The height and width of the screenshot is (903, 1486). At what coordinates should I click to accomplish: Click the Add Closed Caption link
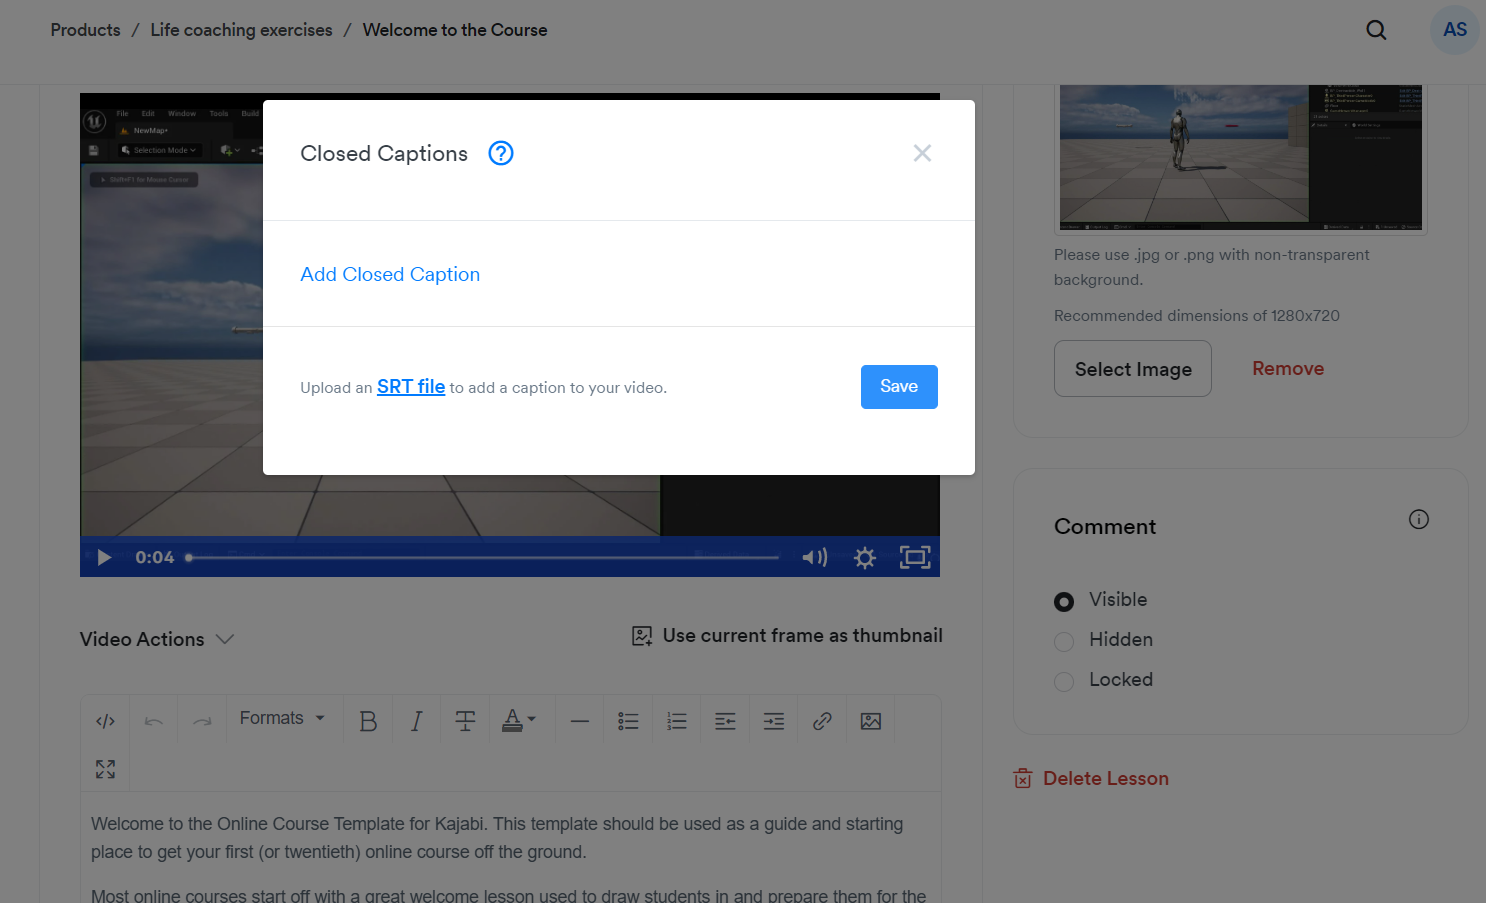click(390, 274)
